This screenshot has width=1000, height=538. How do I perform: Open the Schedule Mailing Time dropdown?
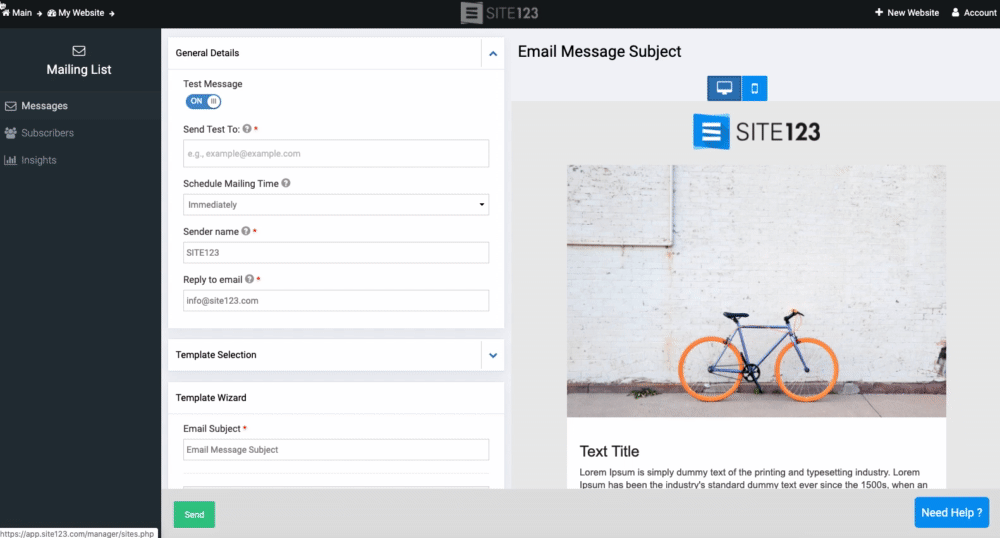coord(336,205)
